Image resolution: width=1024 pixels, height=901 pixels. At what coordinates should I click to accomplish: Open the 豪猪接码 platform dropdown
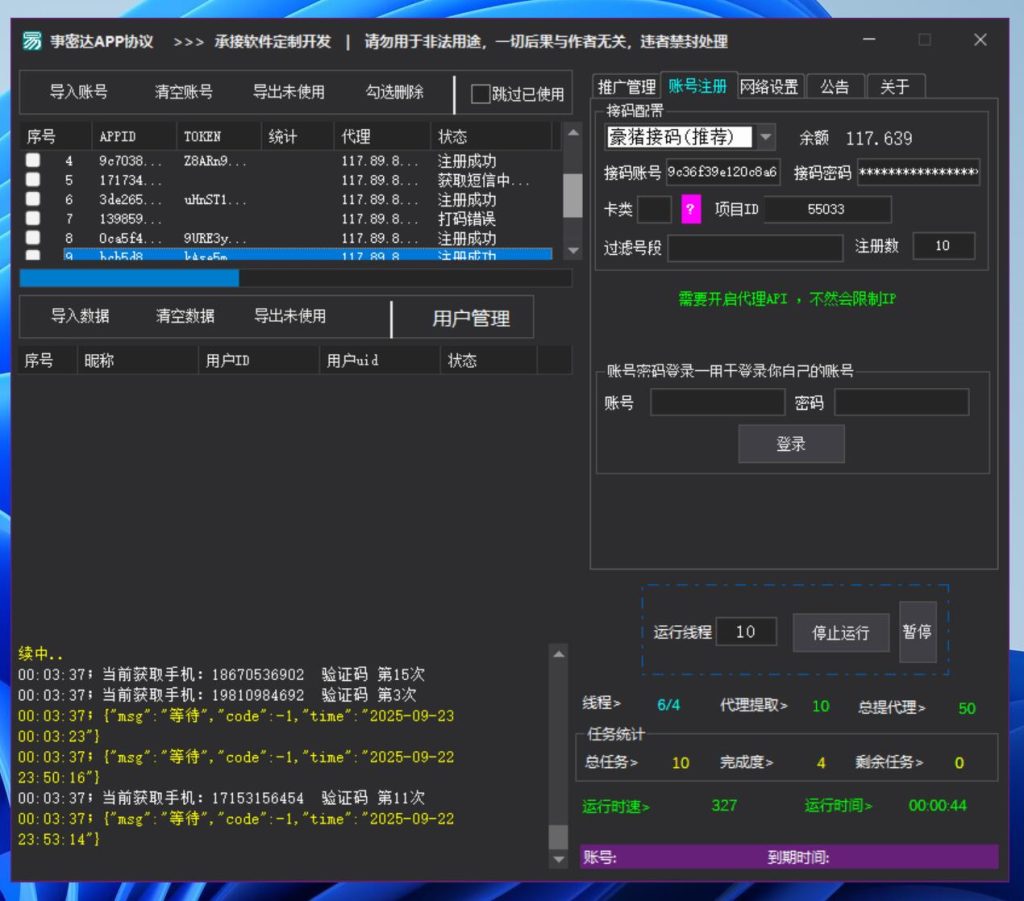click(x=765, y=137)
